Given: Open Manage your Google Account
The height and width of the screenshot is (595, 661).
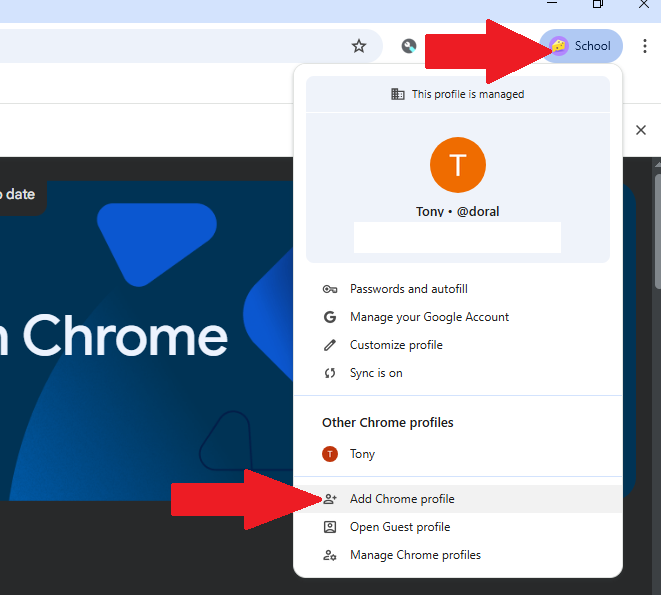Looking at the screenshot, I should point(429,317).
